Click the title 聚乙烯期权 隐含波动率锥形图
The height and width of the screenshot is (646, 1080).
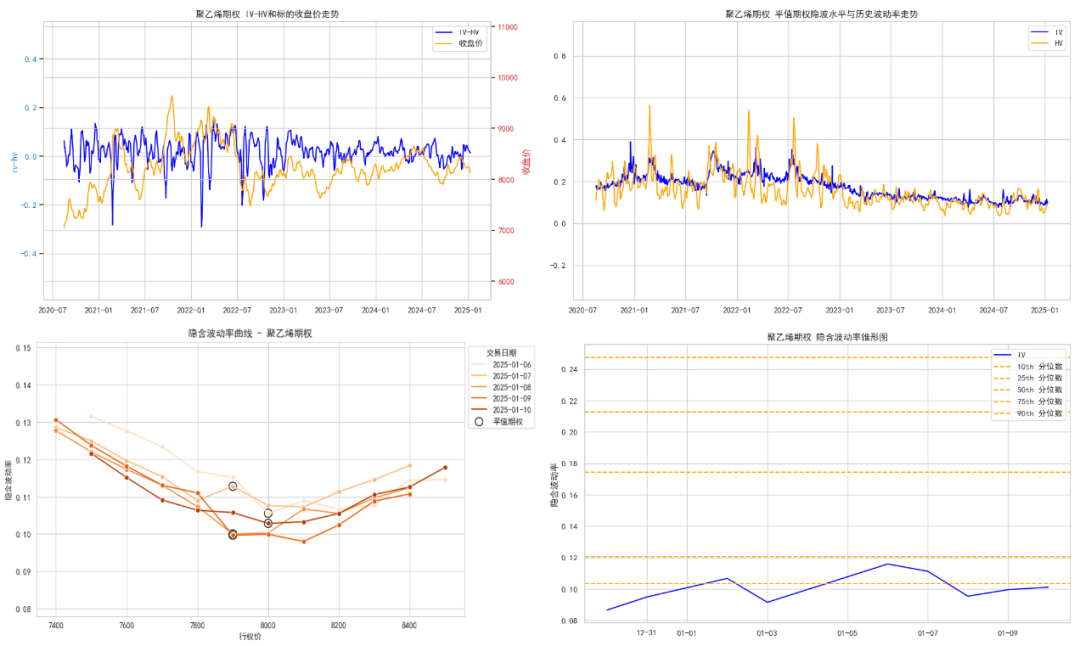coord(827,337)
